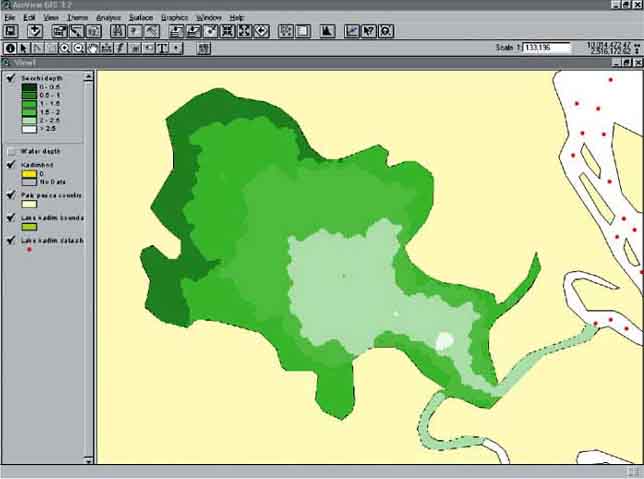Image resolution: width=644 pixels, height=479 pixels.
Task: Click the legend panel scroll-up arrow
Action: point(91,75)
